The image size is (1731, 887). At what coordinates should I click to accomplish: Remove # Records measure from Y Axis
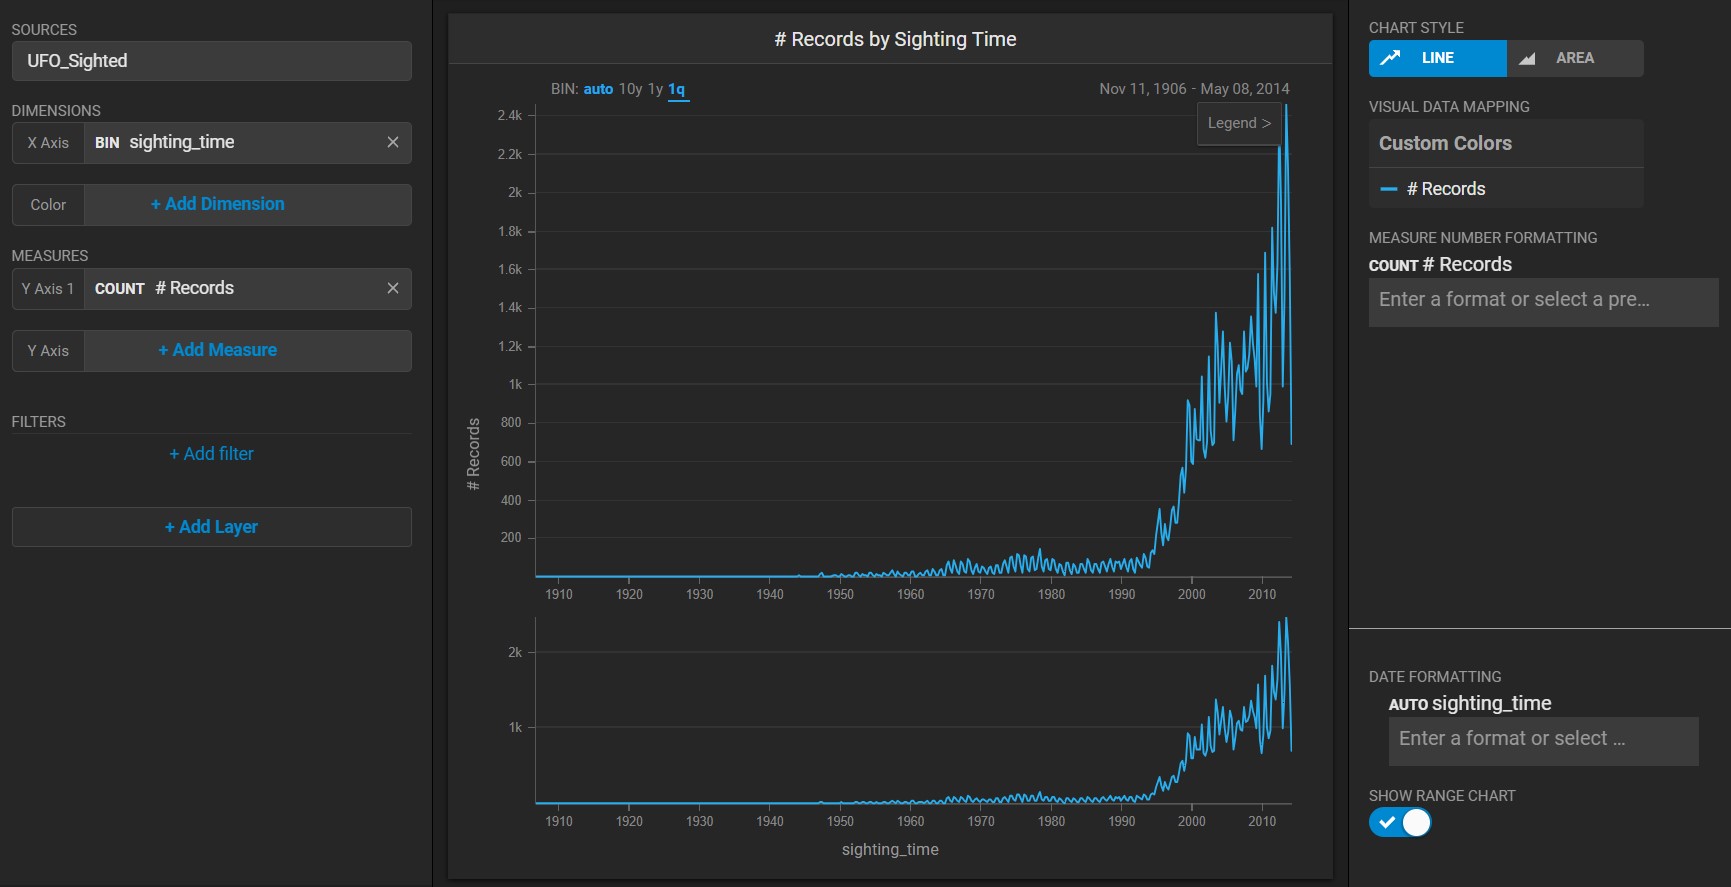(393, 289)
